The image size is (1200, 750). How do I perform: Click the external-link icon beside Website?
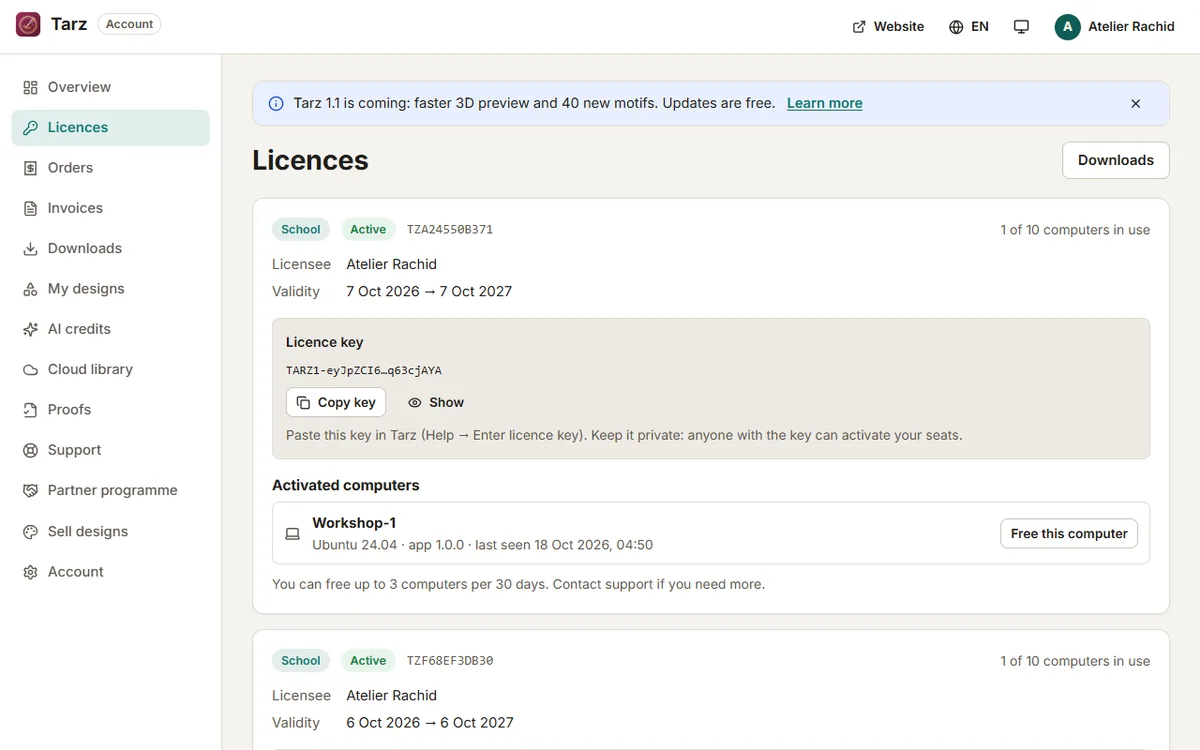[859, 27]
